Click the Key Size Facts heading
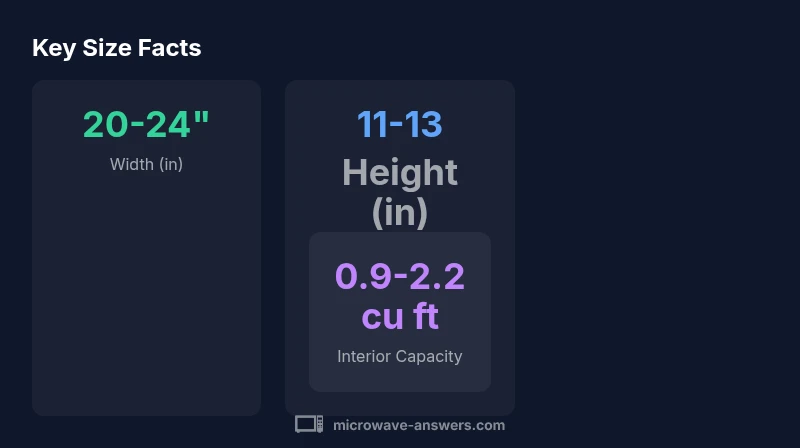This screenshot has width=800, height=448. pyautogui.click(x=116, y=48)
